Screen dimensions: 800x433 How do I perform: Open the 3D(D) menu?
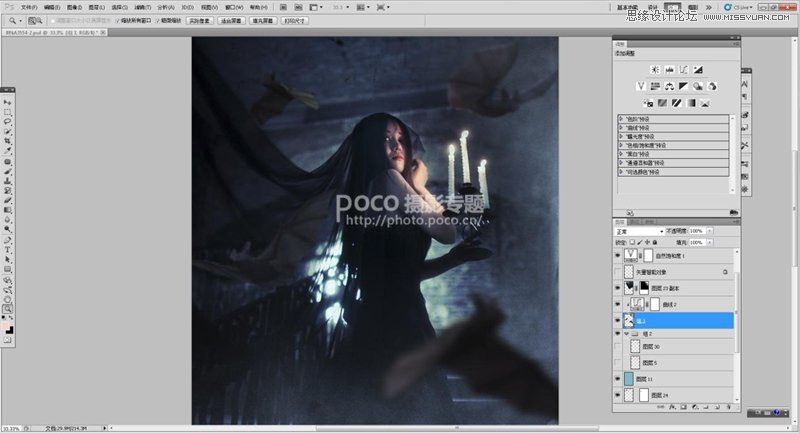click(x=187, y=8)
